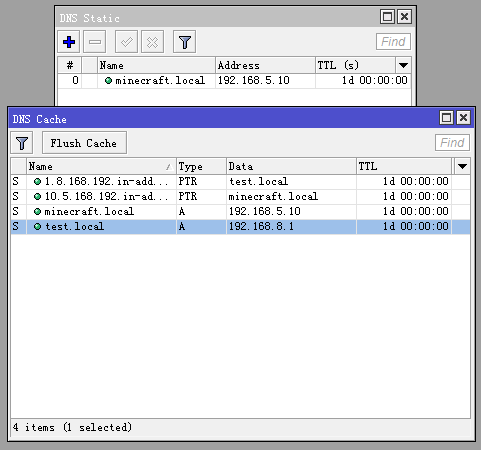This screenshot has width=481, height=450.
Task: Select the 10.5.168.192.in-addr PTR cache row
Action: point(240,197)
